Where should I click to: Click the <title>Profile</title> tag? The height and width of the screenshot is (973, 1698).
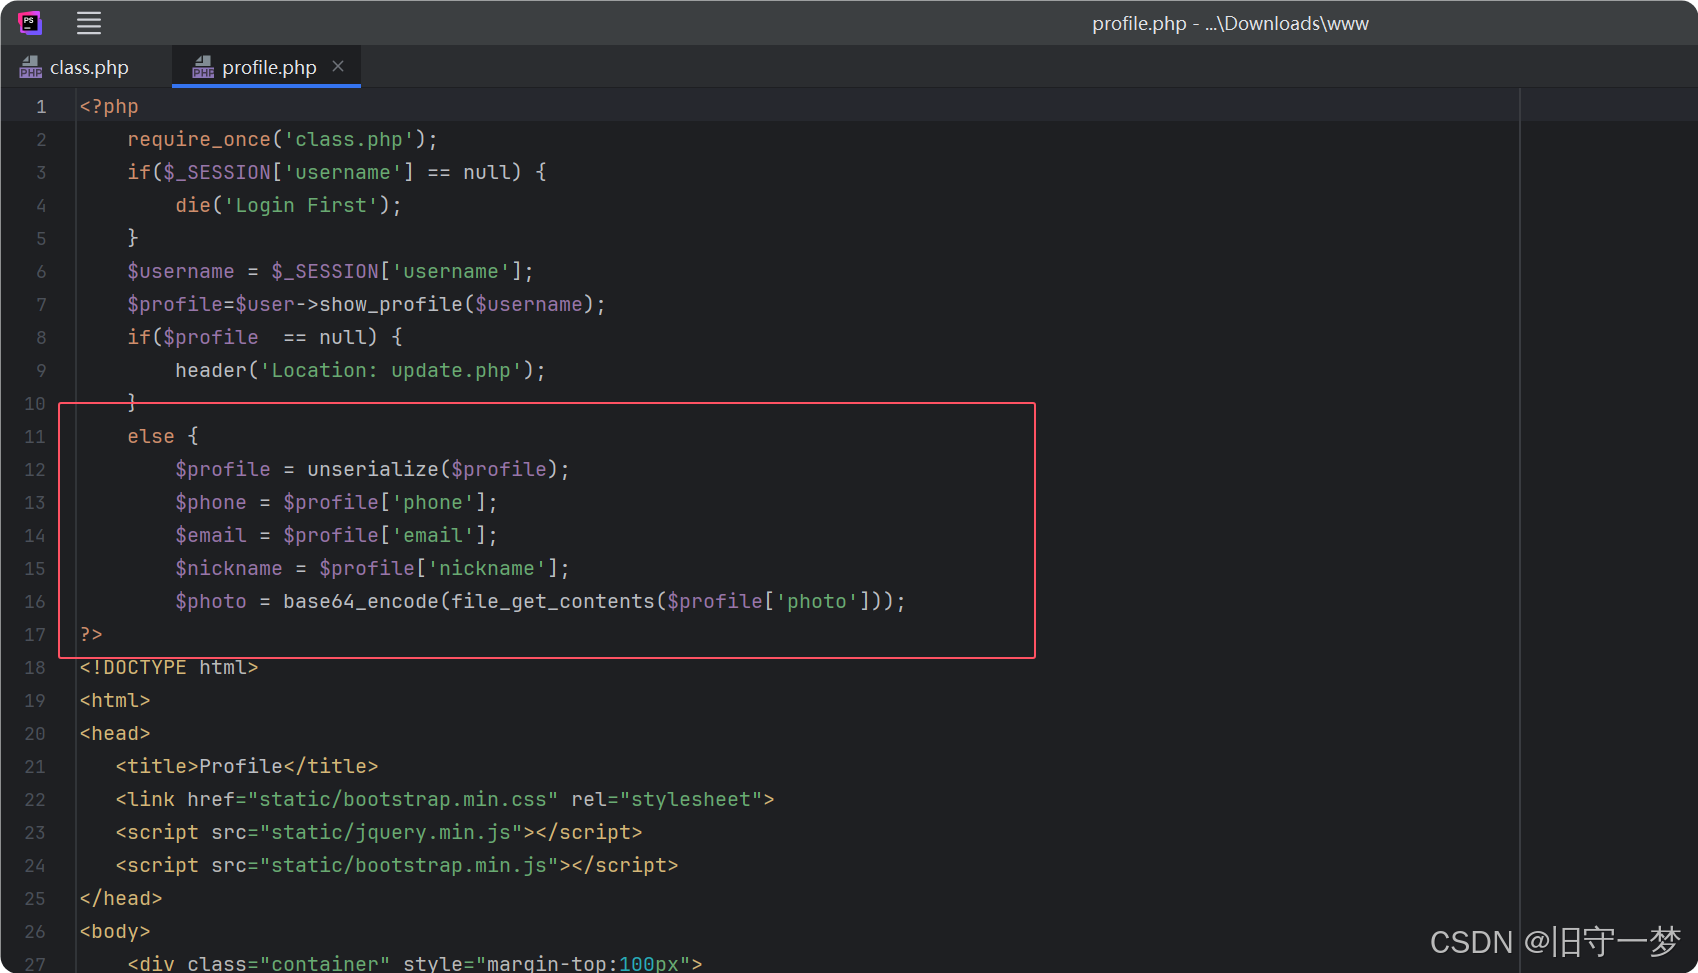247,767
